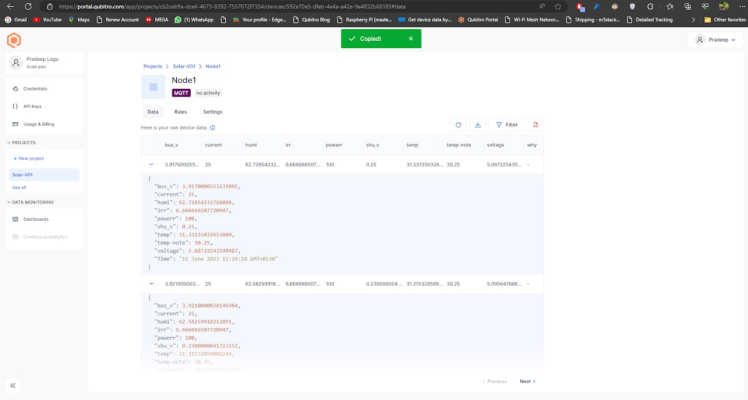Viewport: 748px width, 400px height.
Task: Collapse the first data row with bus_v 3.917
Action: tap(151, 164)
